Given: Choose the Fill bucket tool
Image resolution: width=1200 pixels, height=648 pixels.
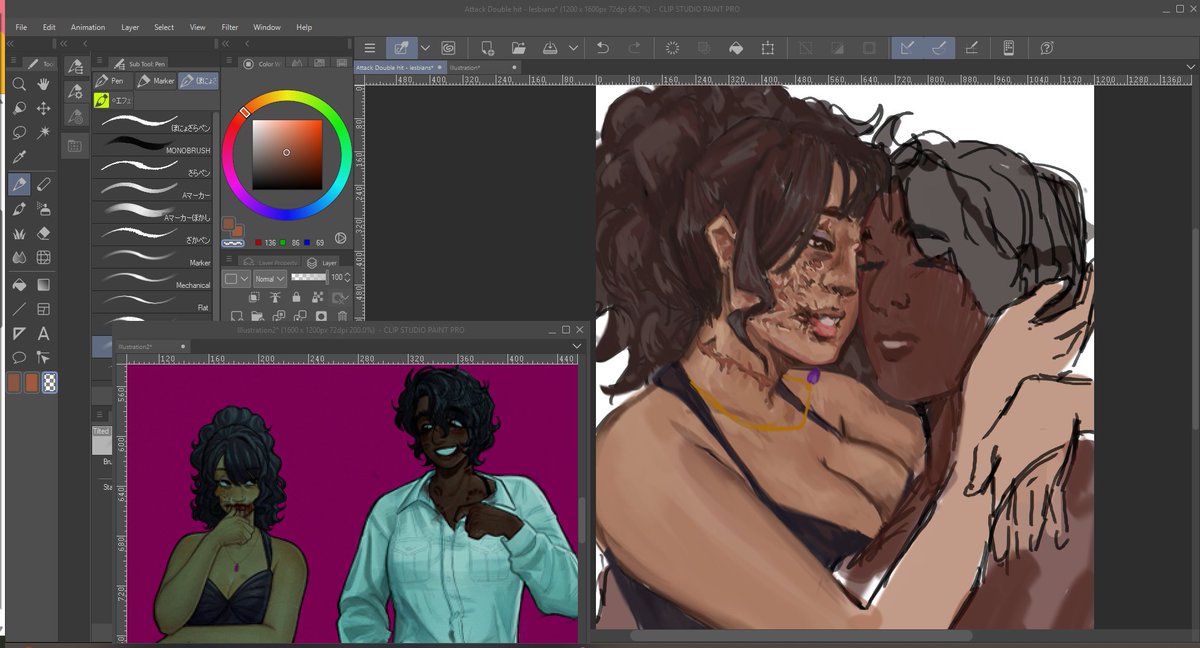Looking at the screenshot, I should point(19,284).
